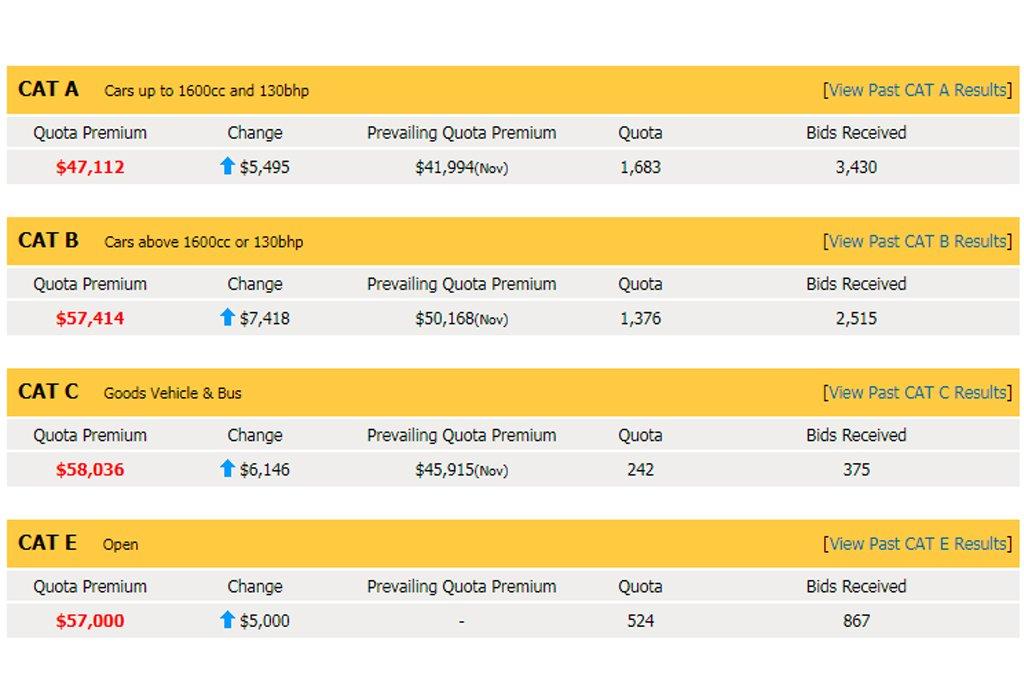Open View Past CAT A Results link

click(x=918, y=89)
